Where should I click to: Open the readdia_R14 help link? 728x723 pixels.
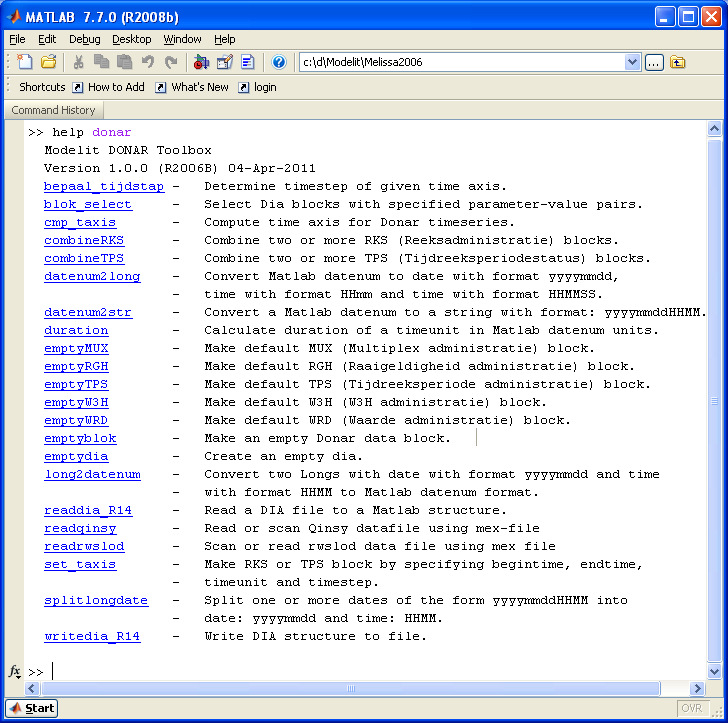click(88, 510)
